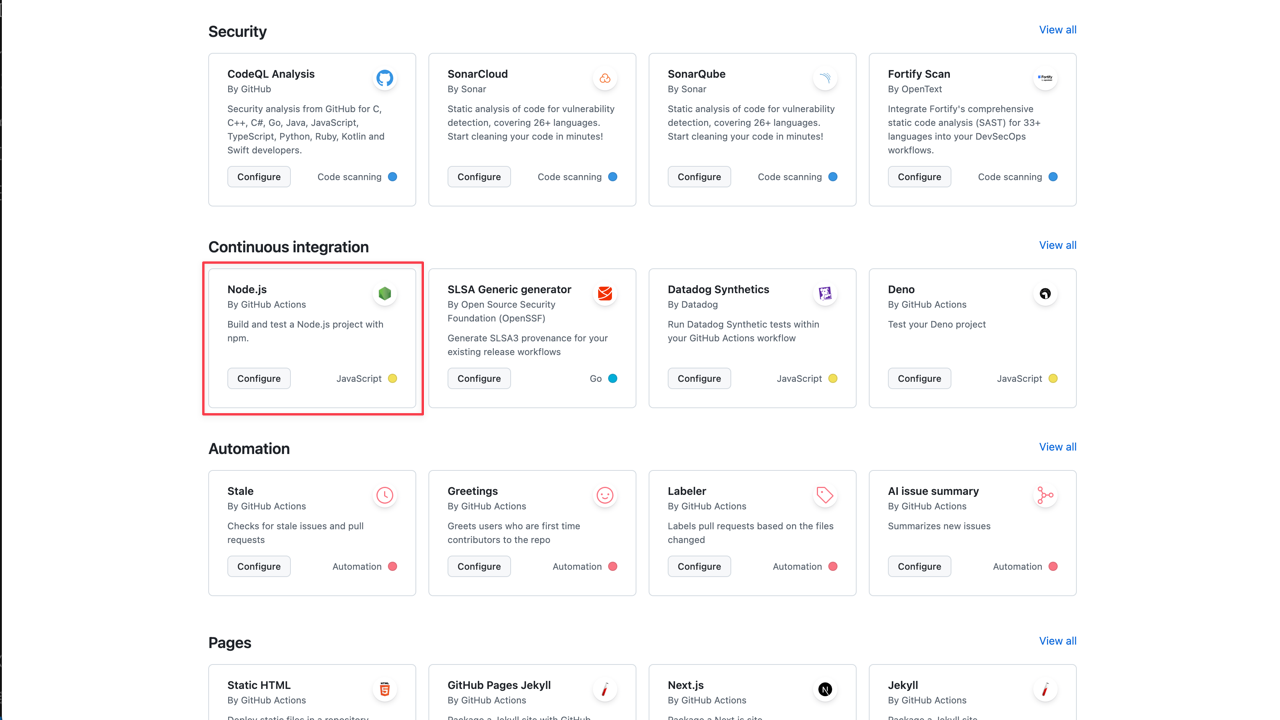The image size is (1280, 720).
Task: Configure the Node.js workflow
Action: [258, 378]
